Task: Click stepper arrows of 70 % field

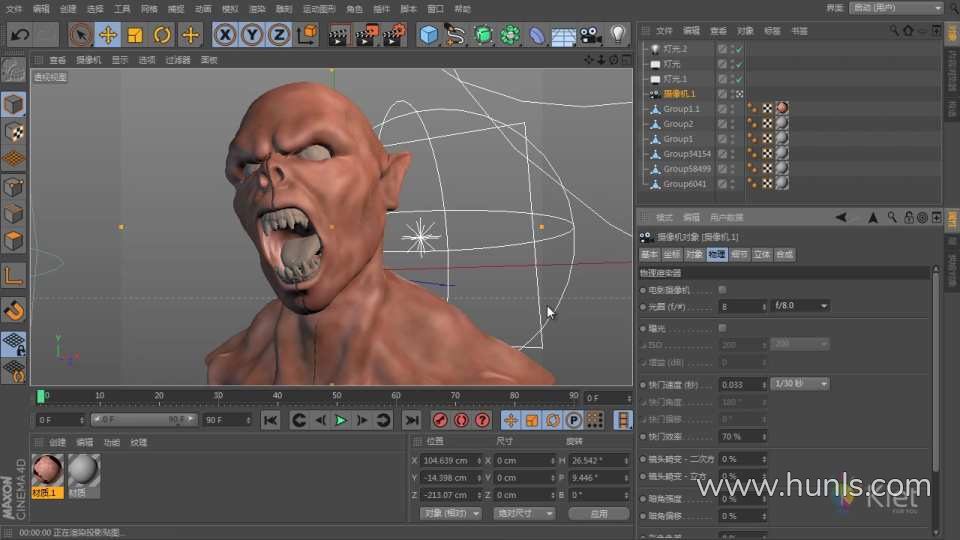Action: 764,437
